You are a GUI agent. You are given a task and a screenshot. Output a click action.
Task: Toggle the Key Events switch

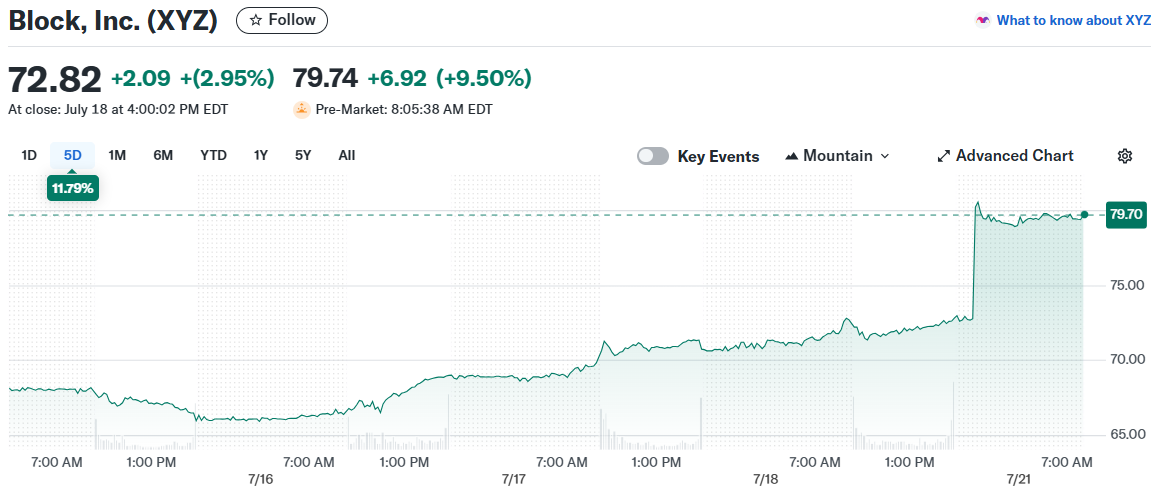pyautogui.click(x=653, y=156)
